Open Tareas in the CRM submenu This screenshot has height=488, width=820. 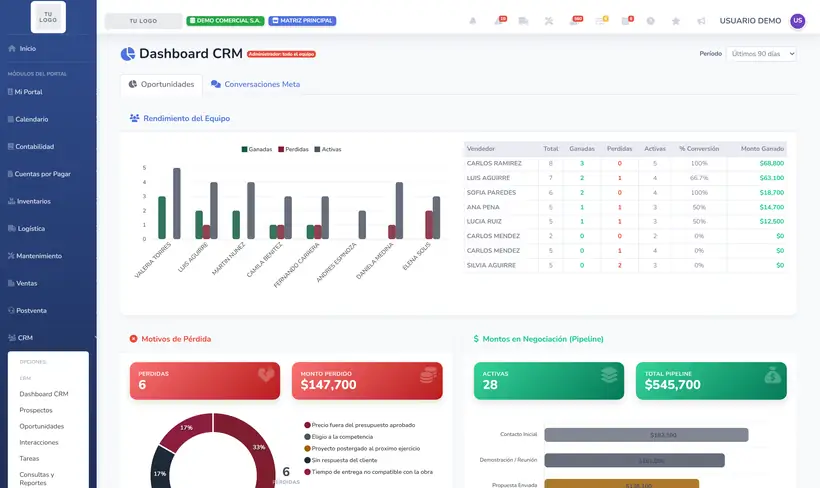[x=29, y=459]
